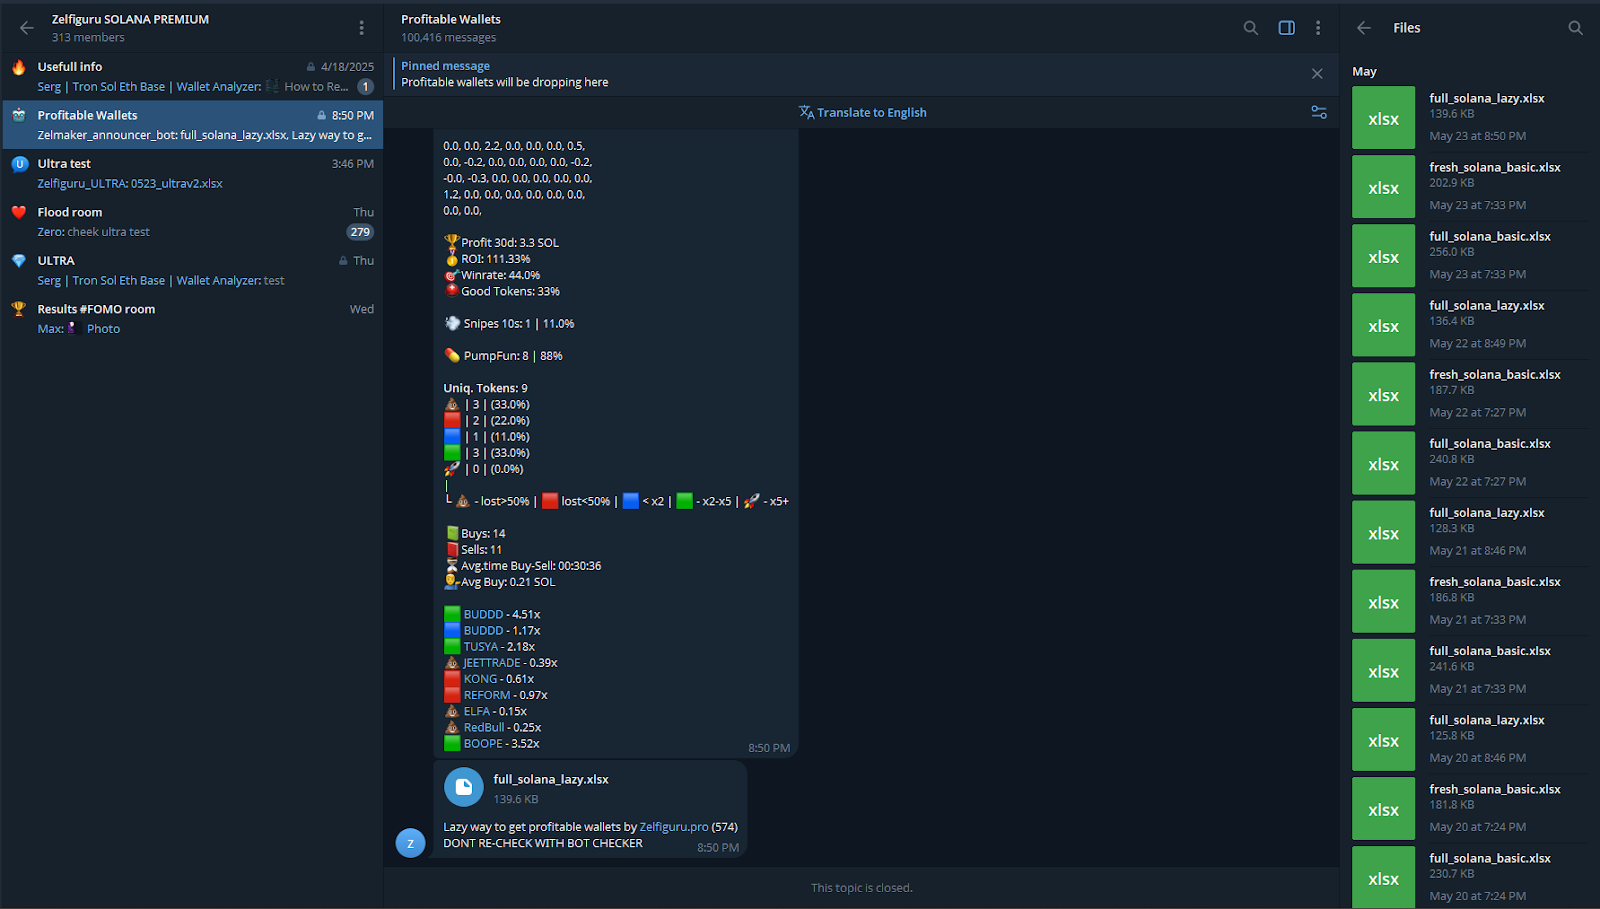Image resolution: width=1600 pixels, height=909 pixels.
Task: Open the Flood room topic
Action: 192,222
